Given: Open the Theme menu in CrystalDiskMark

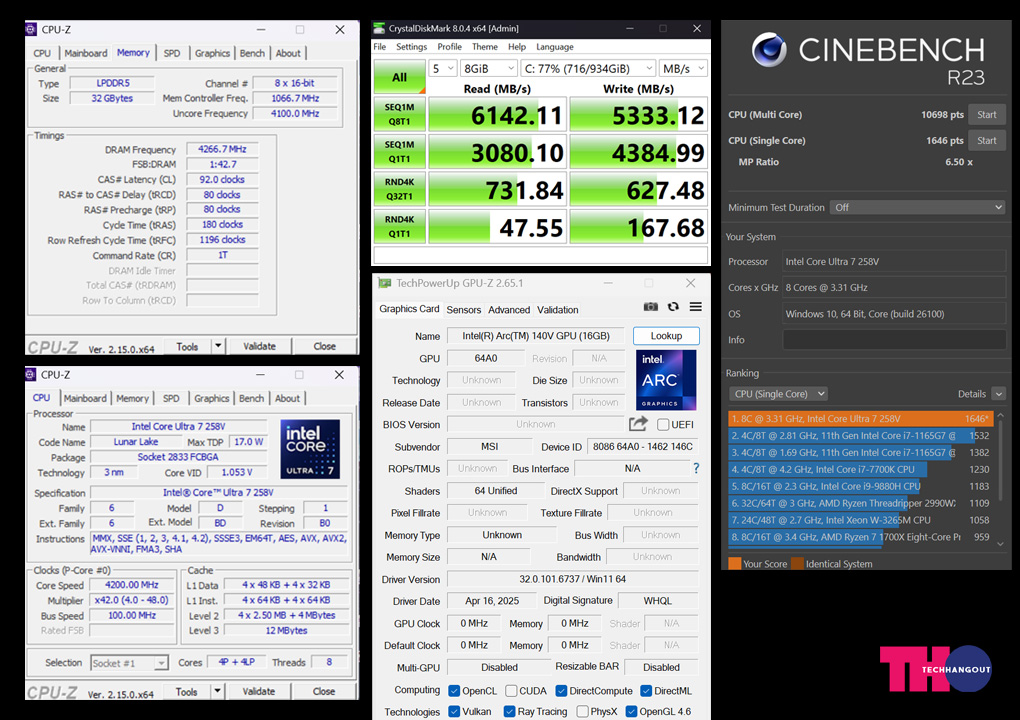Looking at the screenshot, I should [x=485, y=47].
